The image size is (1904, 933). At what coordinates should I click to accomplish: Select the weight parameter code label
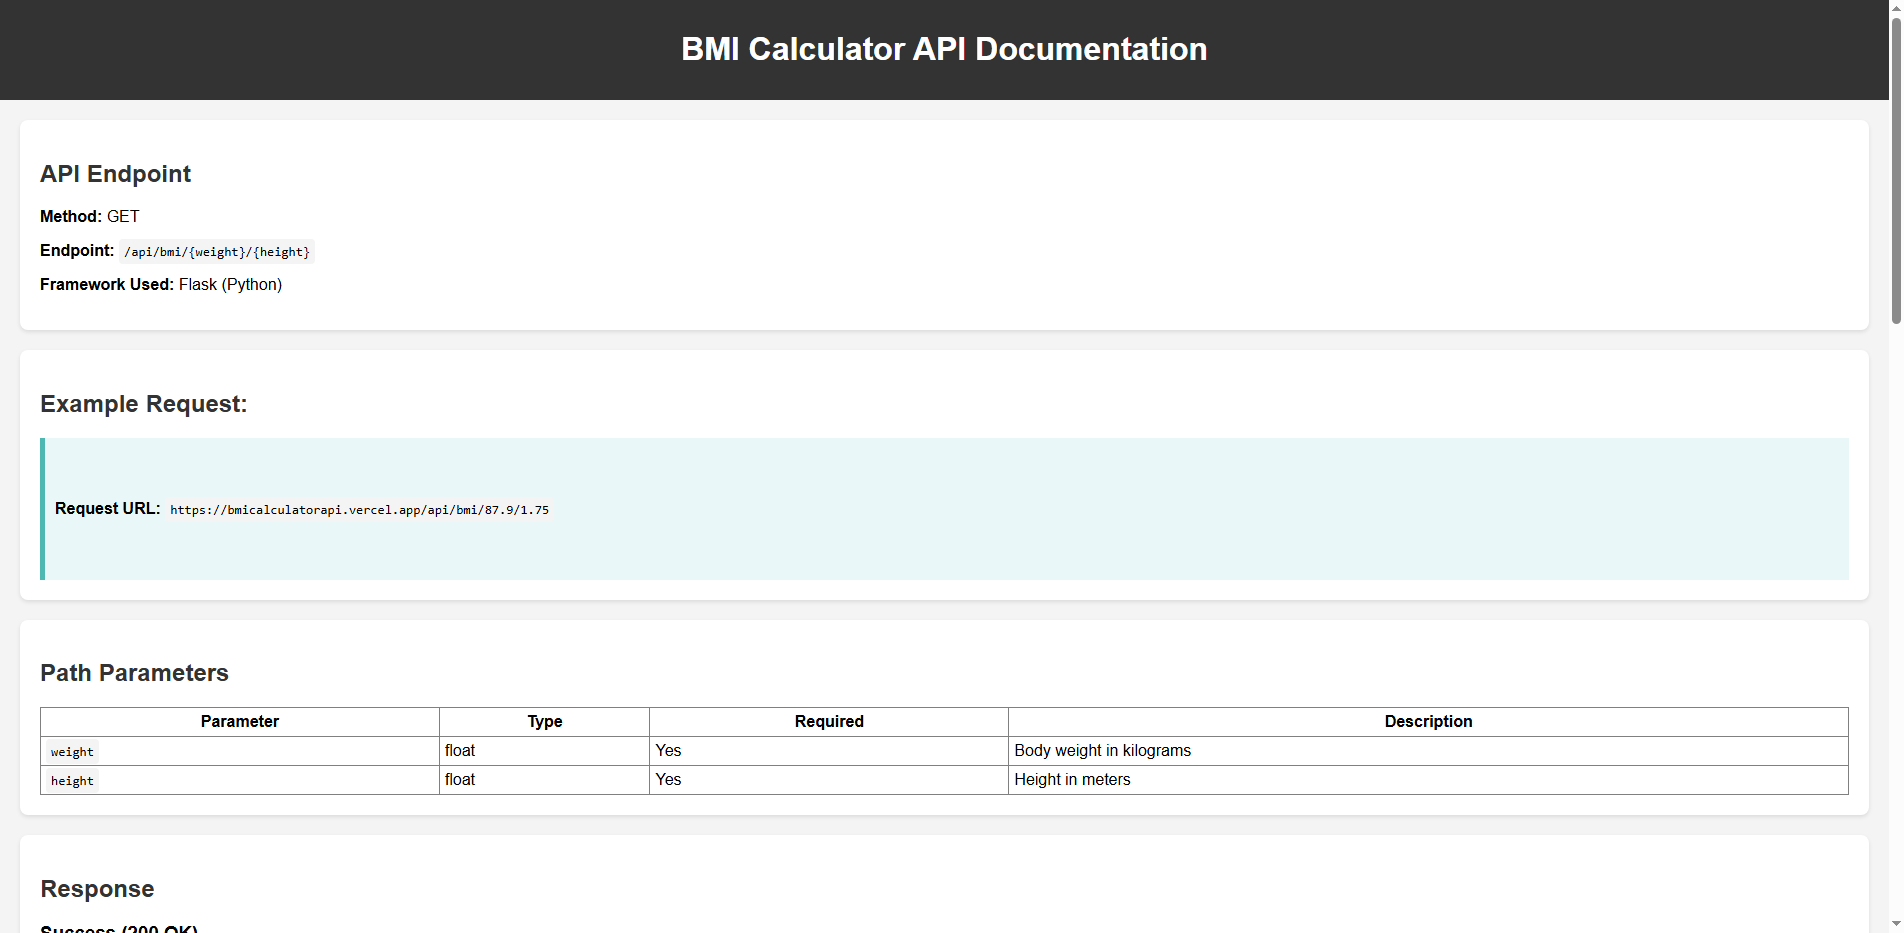pyautogui.click(x=71, y=751)
